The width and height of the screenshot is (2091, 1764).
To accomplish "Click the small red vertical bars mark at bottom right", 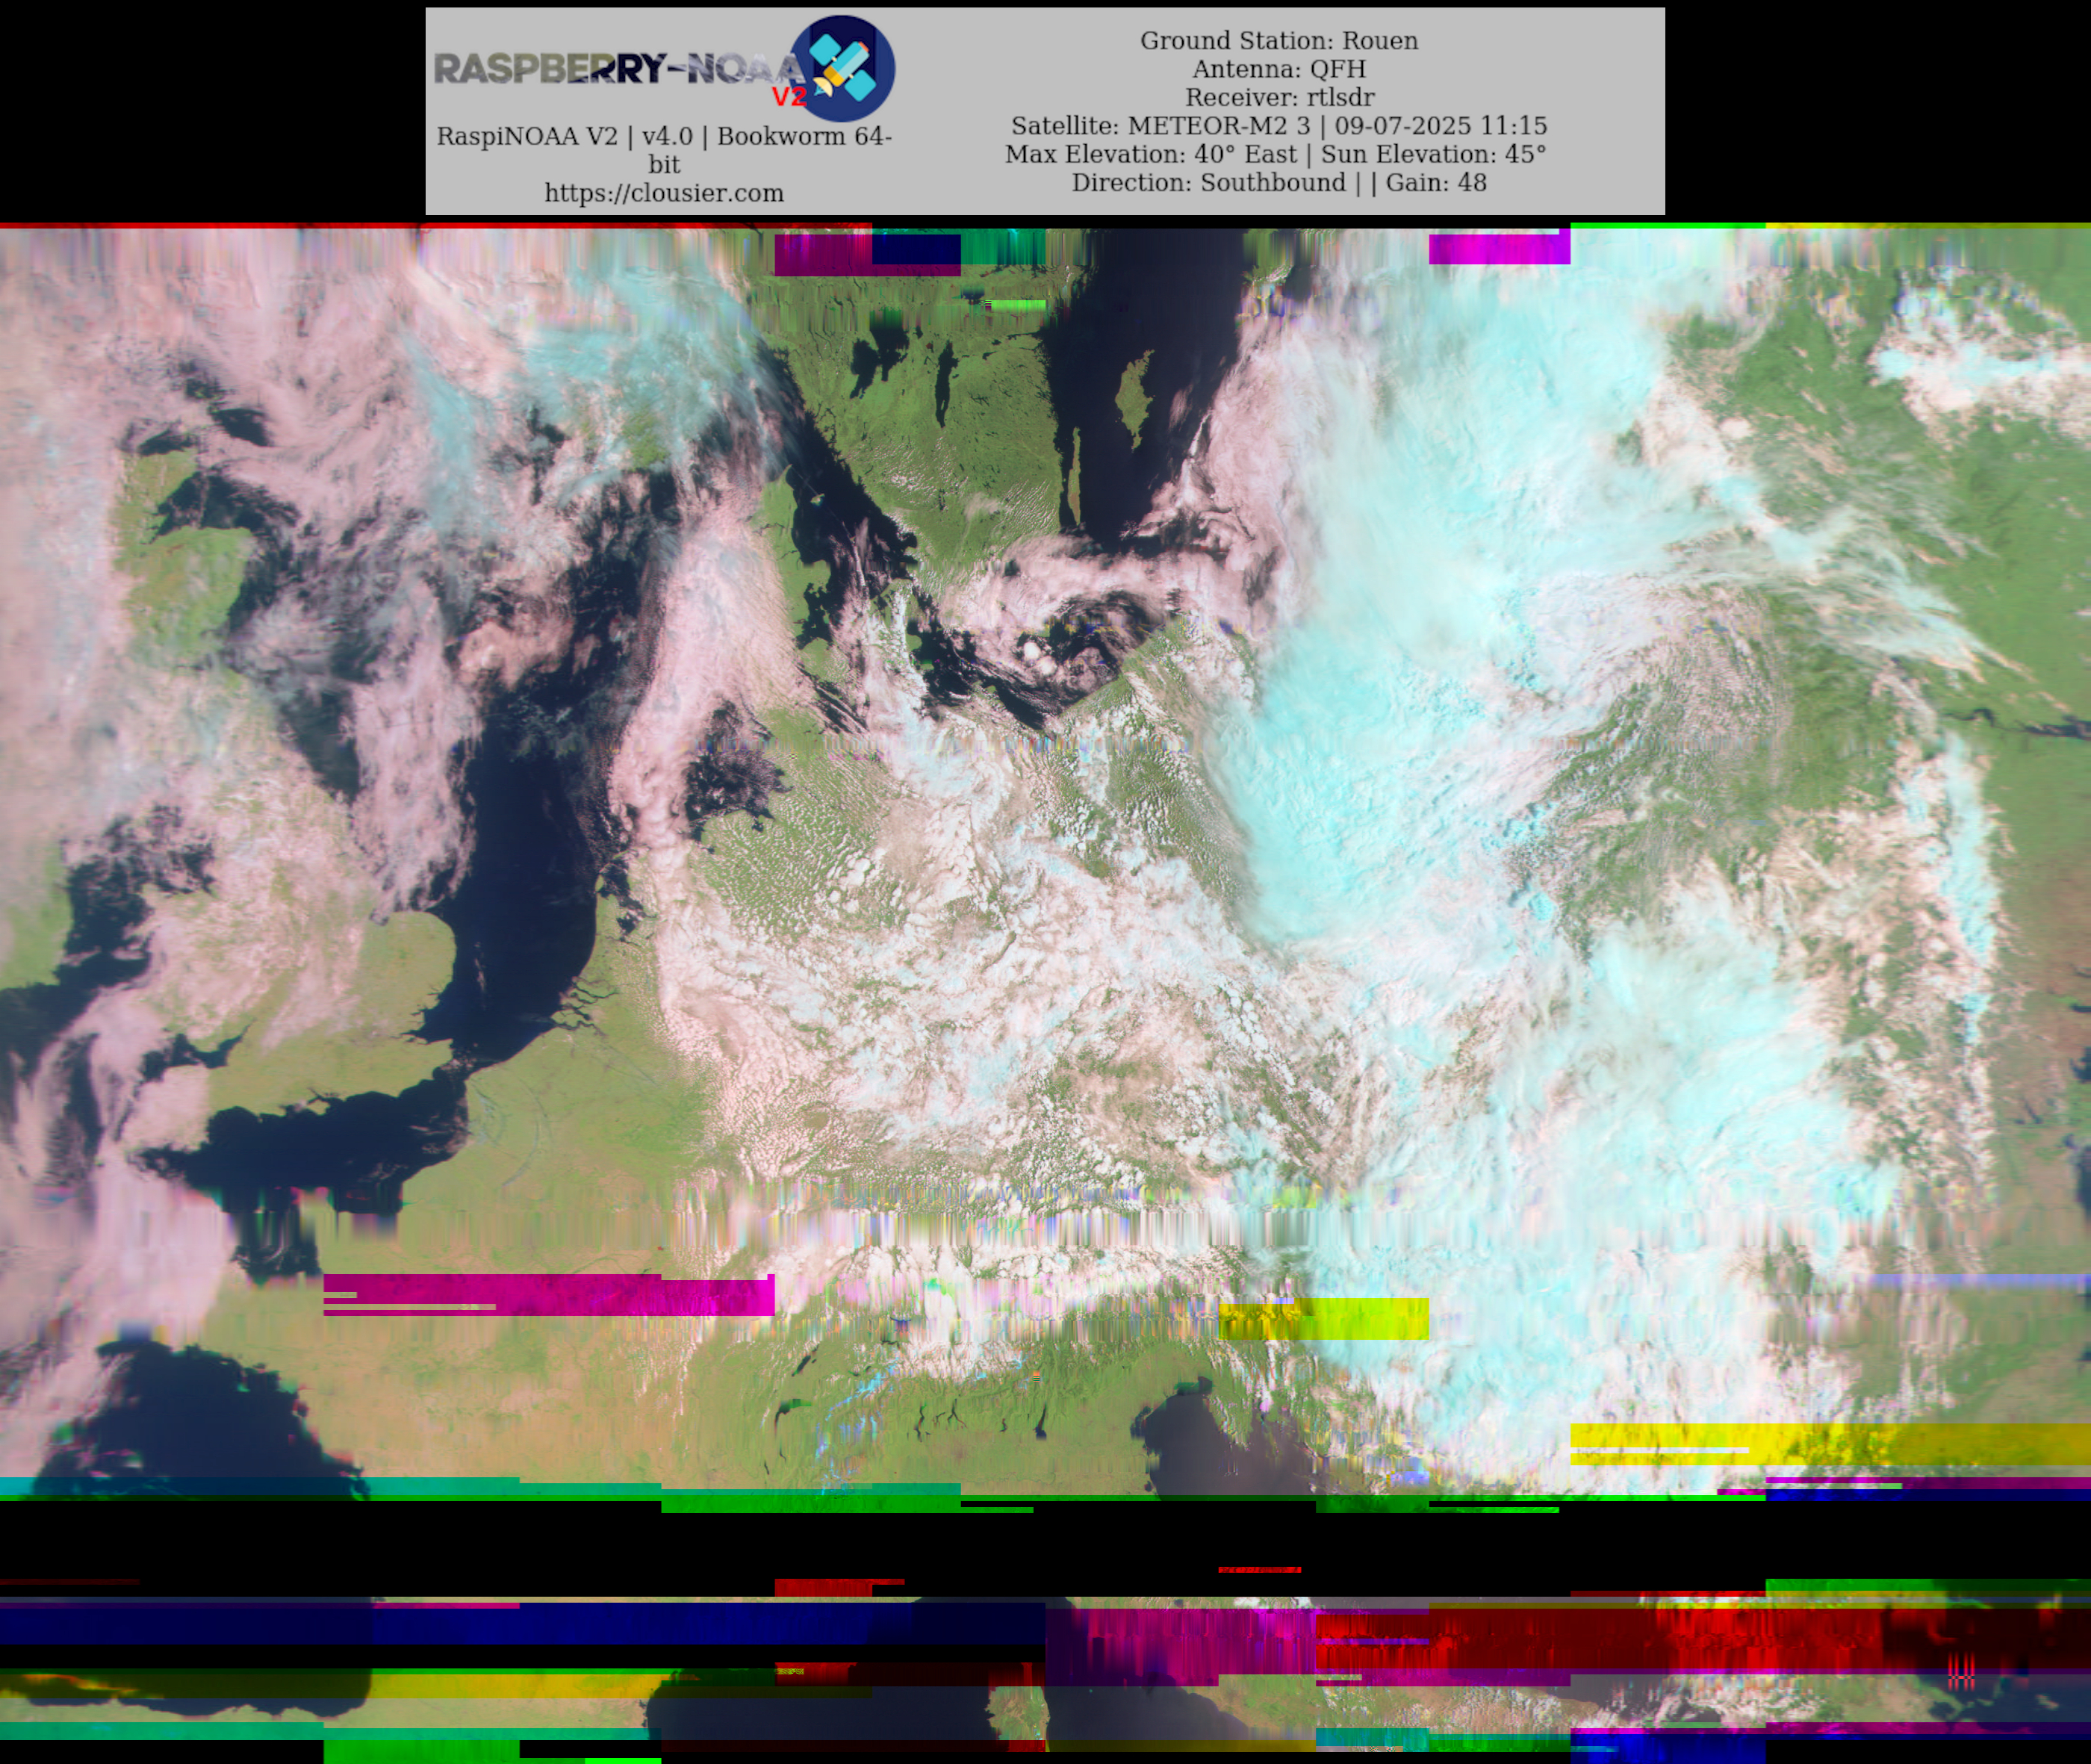I will point(1960,1671).
